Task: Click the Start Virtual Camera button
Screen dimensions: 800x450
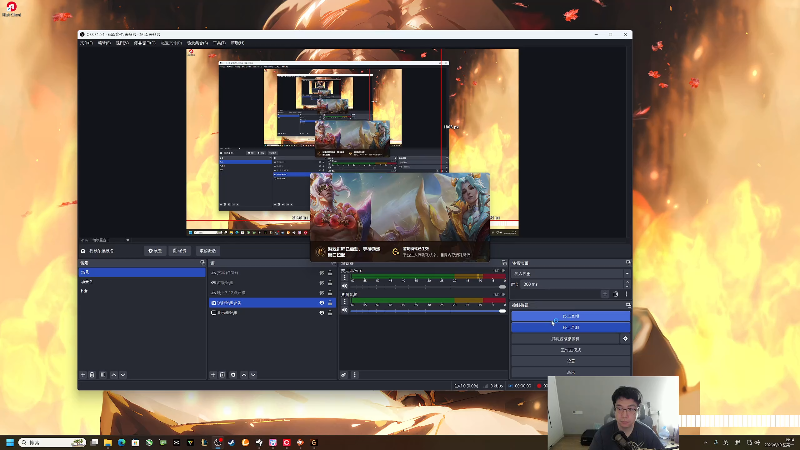Action: (x=565, y=339)
